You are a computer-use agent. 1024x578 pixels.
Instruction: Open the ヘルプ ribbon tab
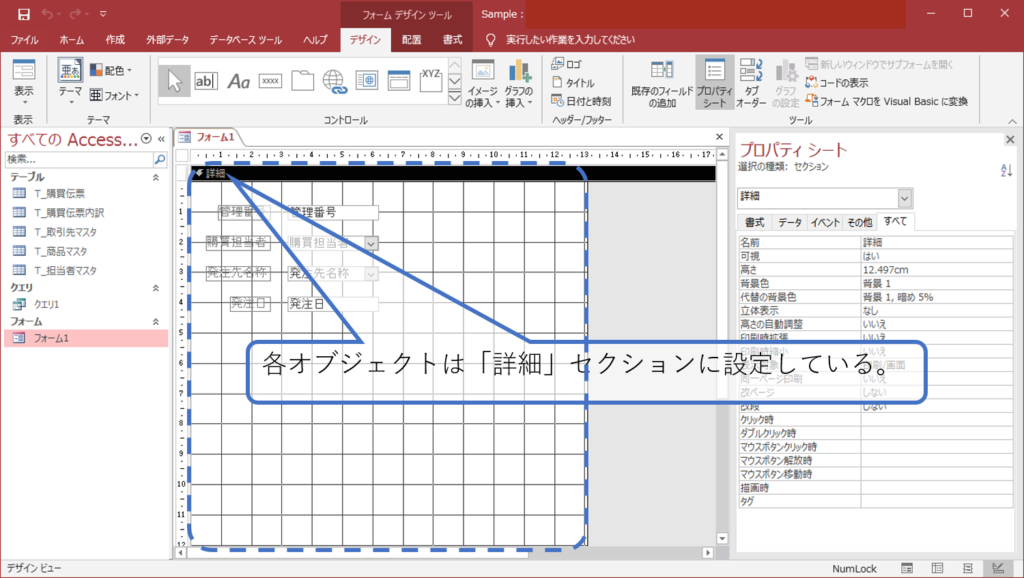[315, 40]
